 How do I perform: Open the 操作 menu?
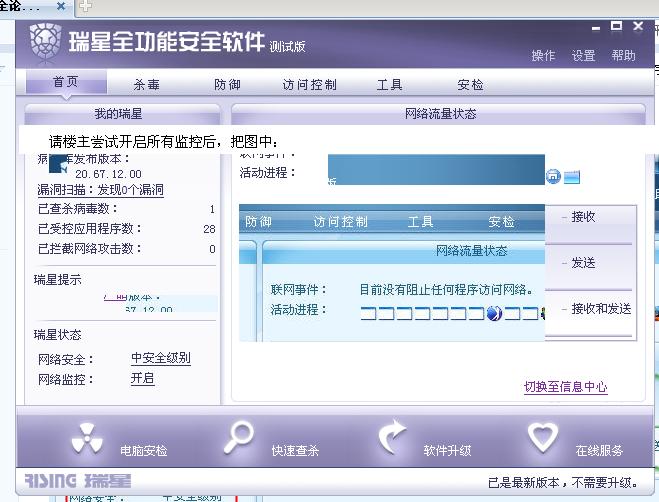(x=543, y=55)
